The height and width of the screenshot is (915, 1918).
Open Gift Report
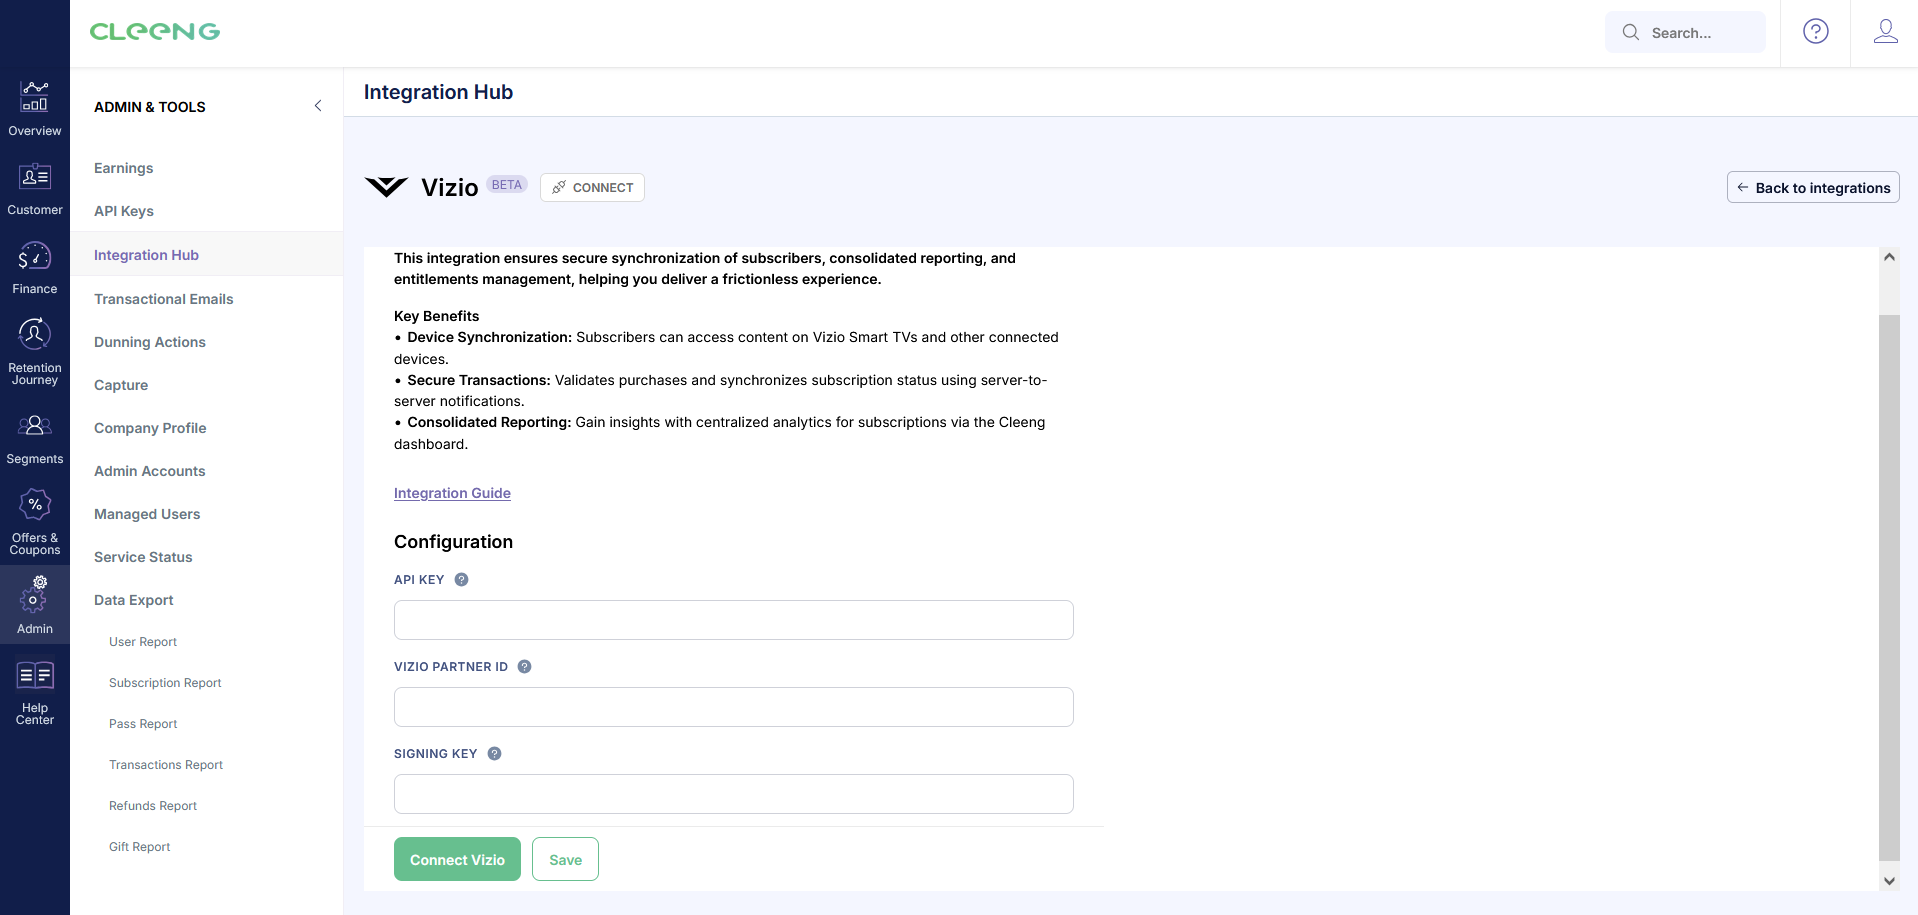pyautogui.click(x=140, y=847)
